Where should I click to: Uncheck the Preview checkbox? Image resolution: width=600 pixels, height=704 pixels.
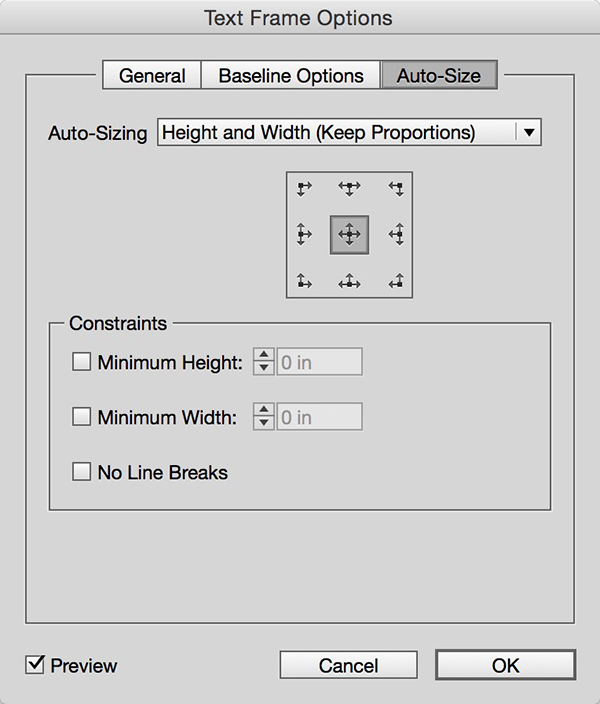pos(35,664)
